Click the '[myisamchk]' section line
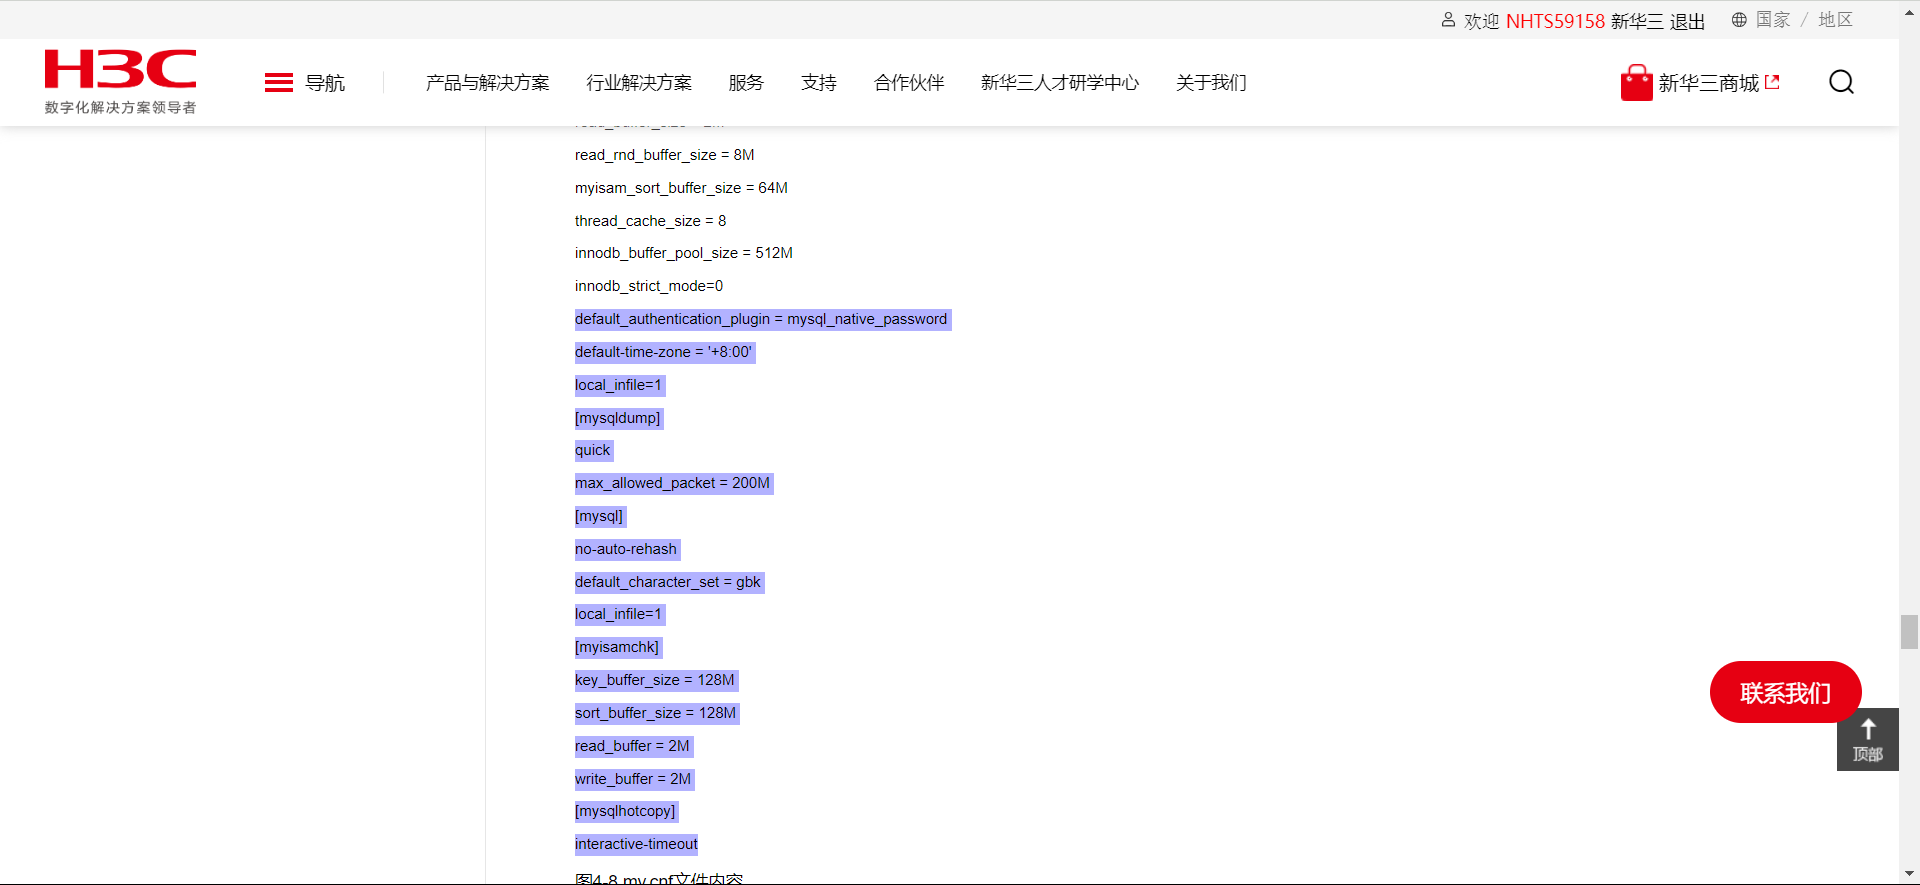1920x885 pixels. coord(617,647)
